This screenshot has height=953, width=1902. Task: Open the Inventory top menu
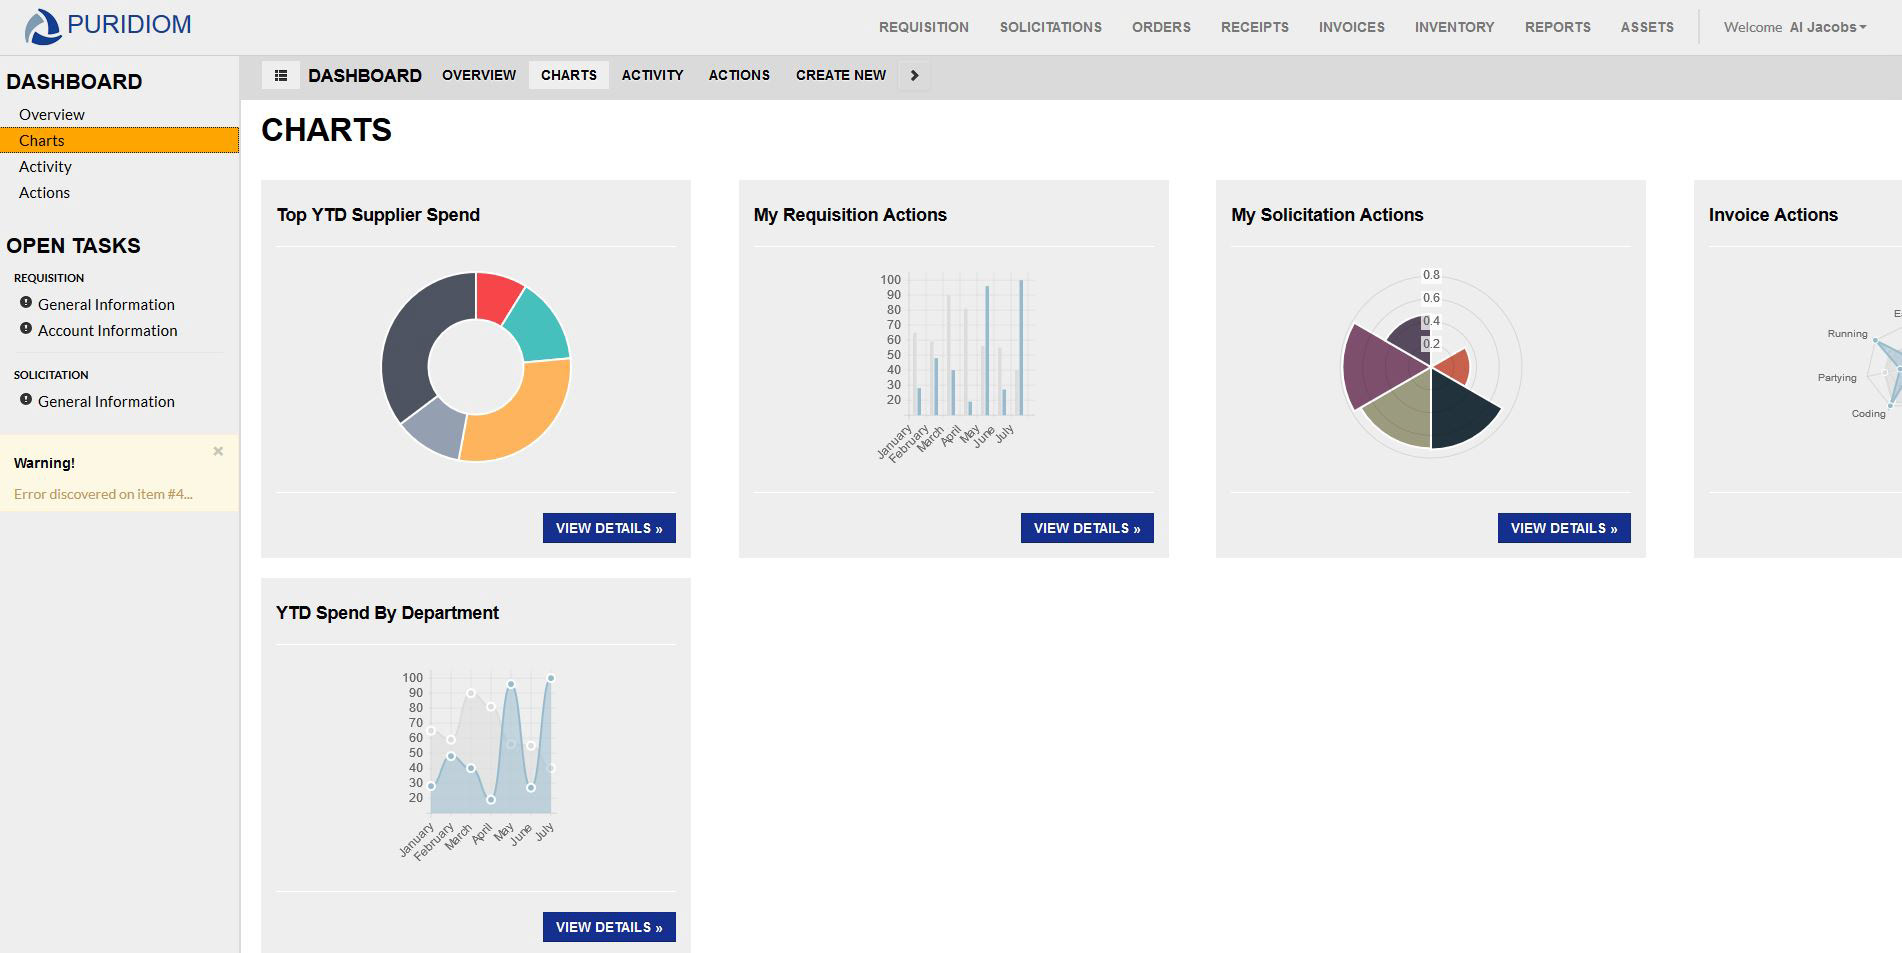[1454, 27]
